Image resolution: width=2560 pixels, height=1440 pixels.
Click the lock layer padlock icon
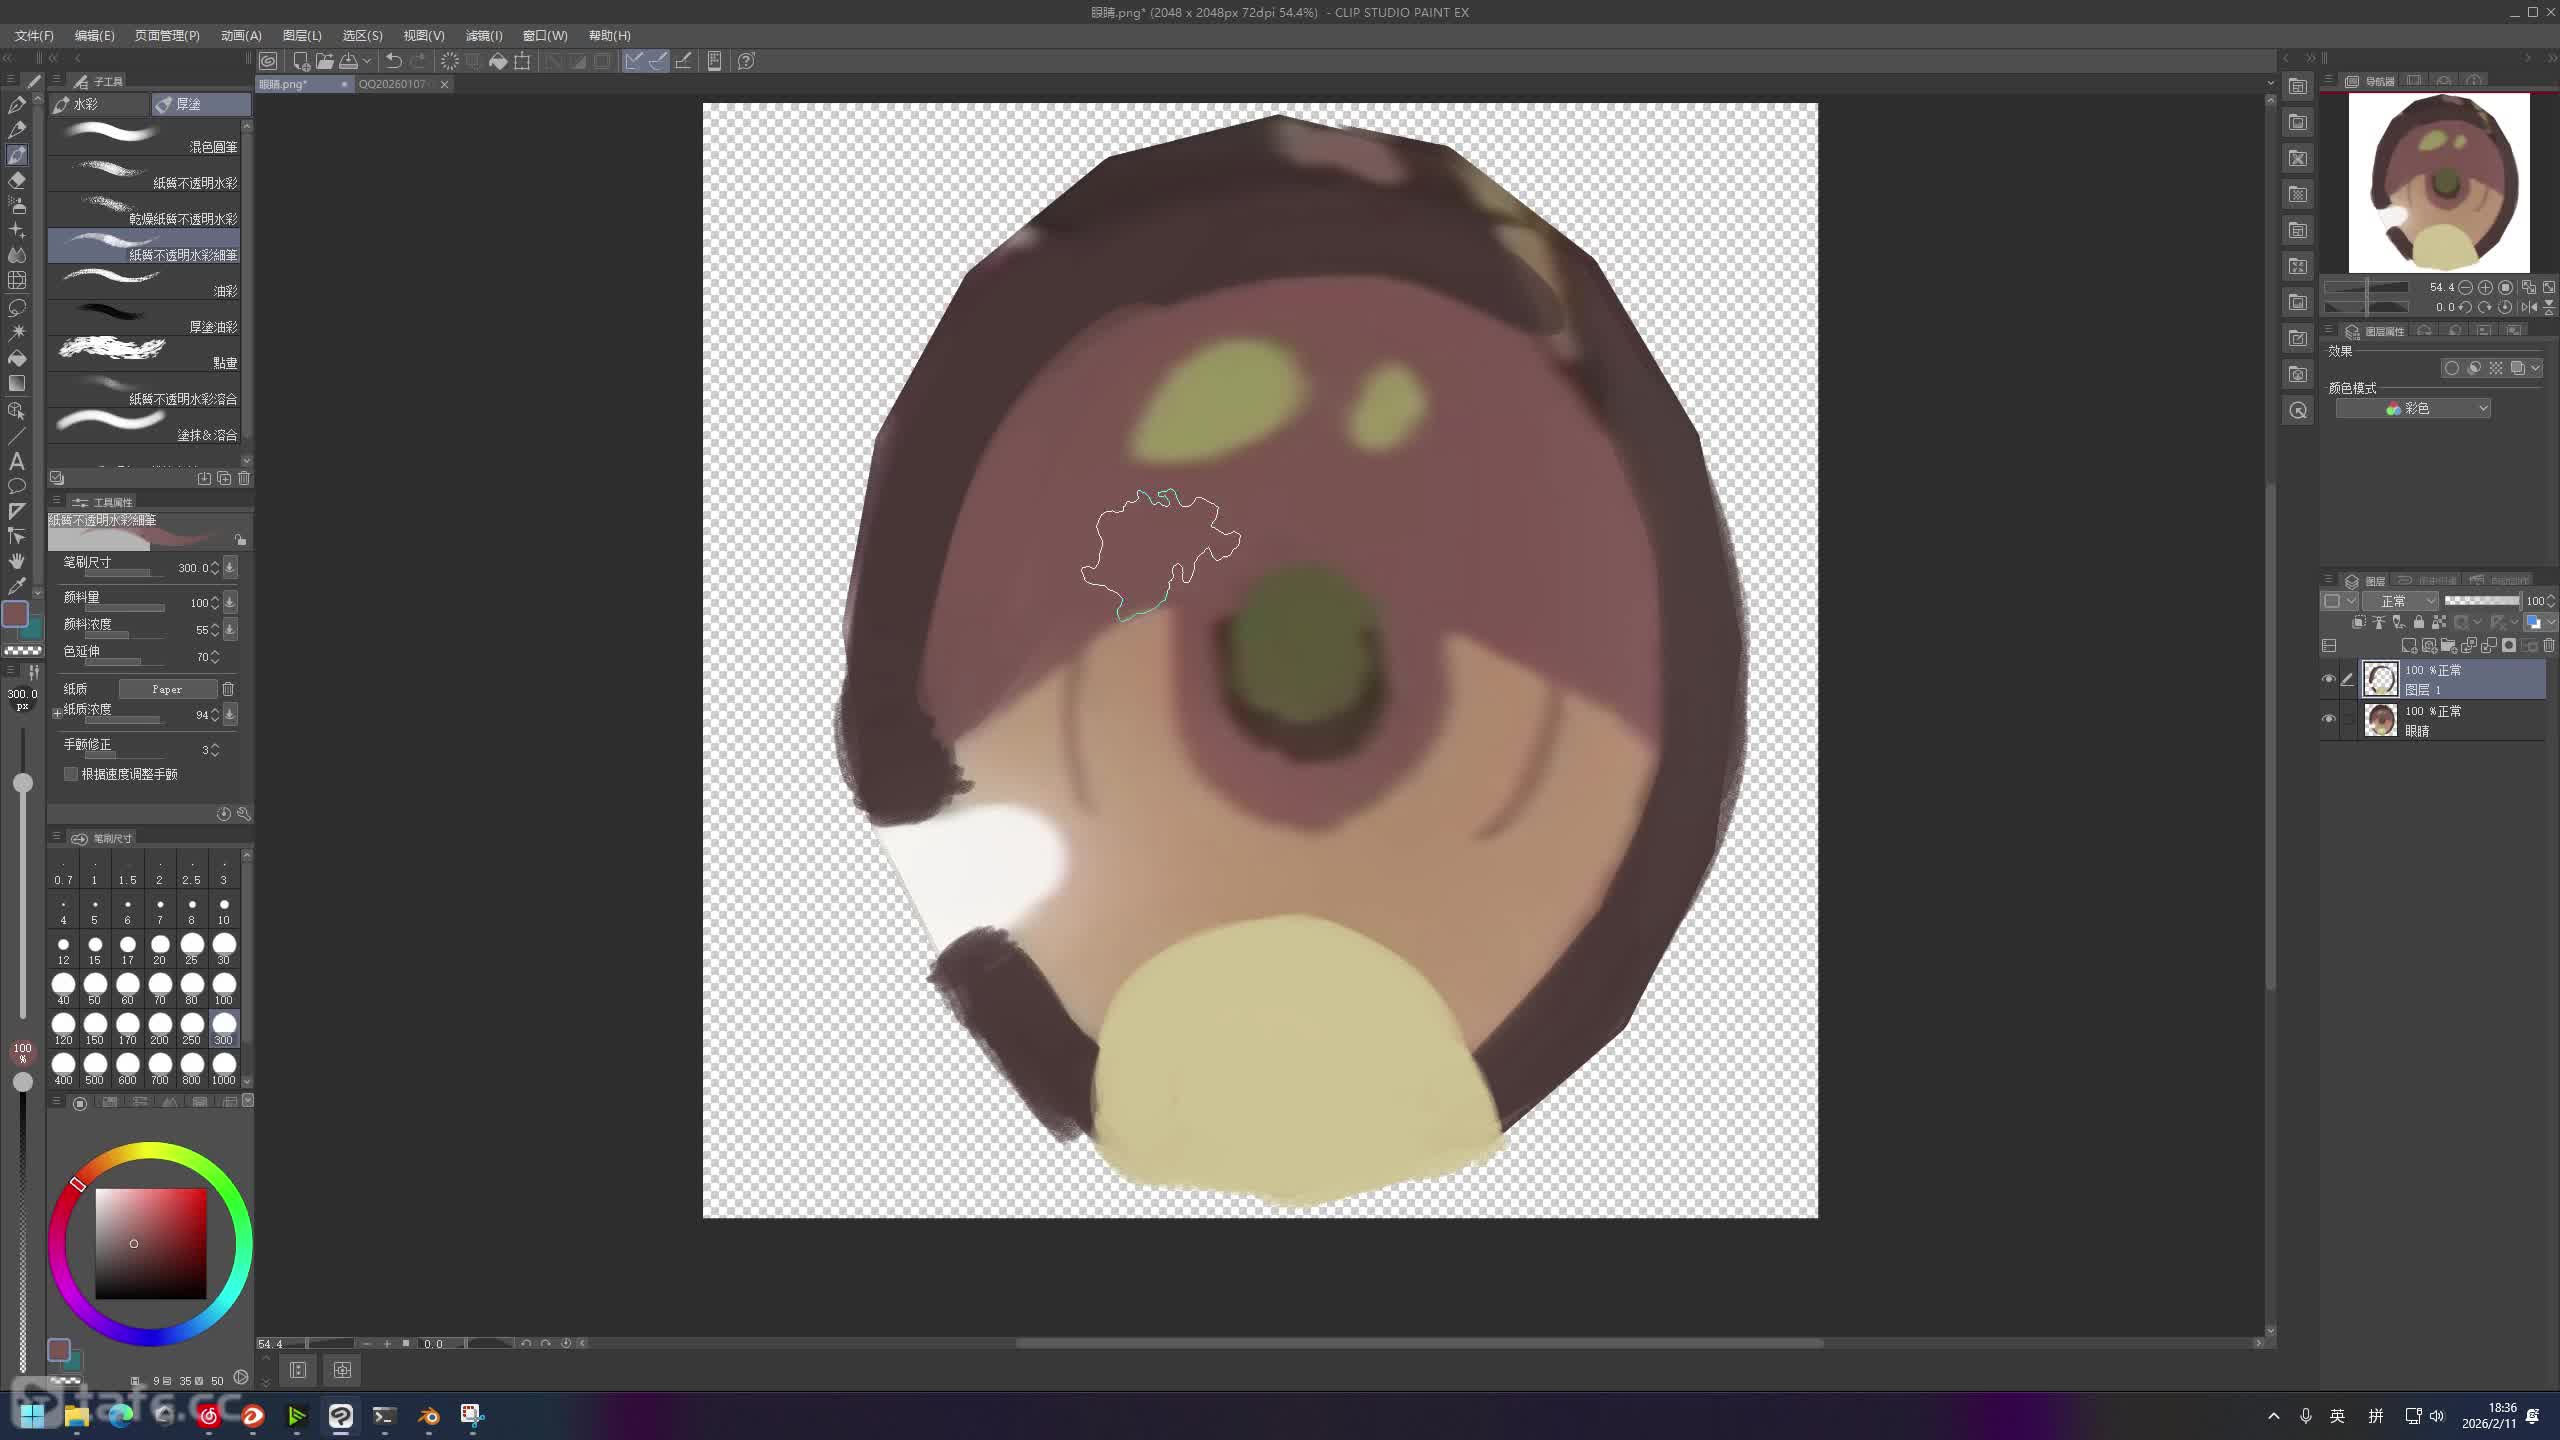point(2418,622)
